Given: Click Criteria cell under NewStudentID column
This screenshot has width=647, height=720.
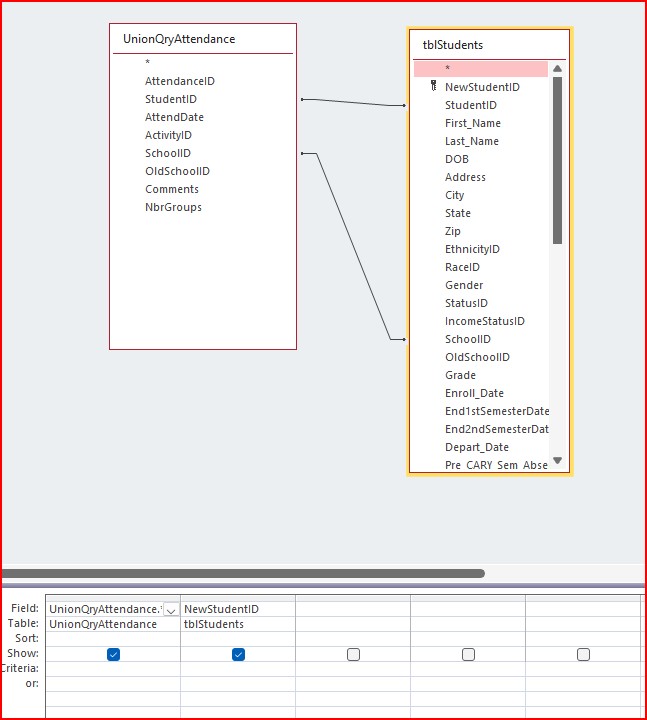Looking at the screenshot, I should 237,668.
